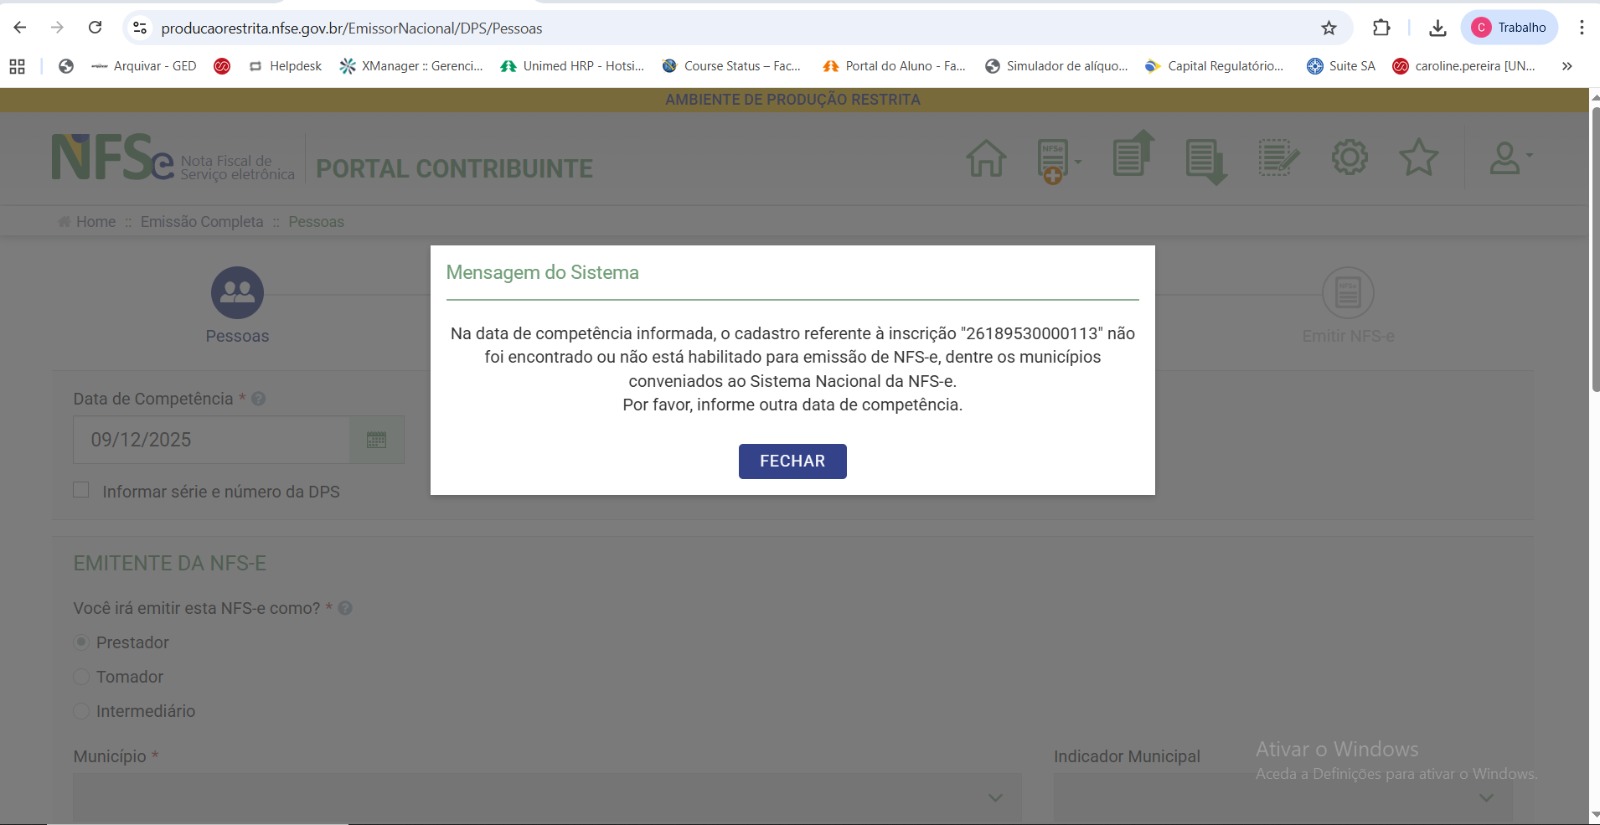Open the user profile menu icon

coord(1506,158)
